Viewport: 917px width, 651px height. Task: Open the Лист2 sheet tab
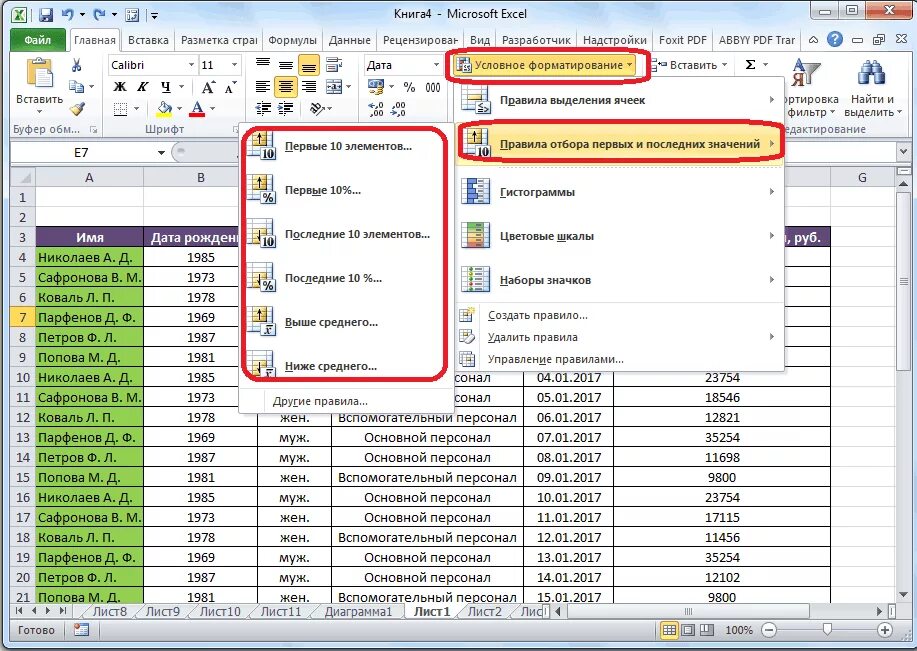tap(485, 612)
